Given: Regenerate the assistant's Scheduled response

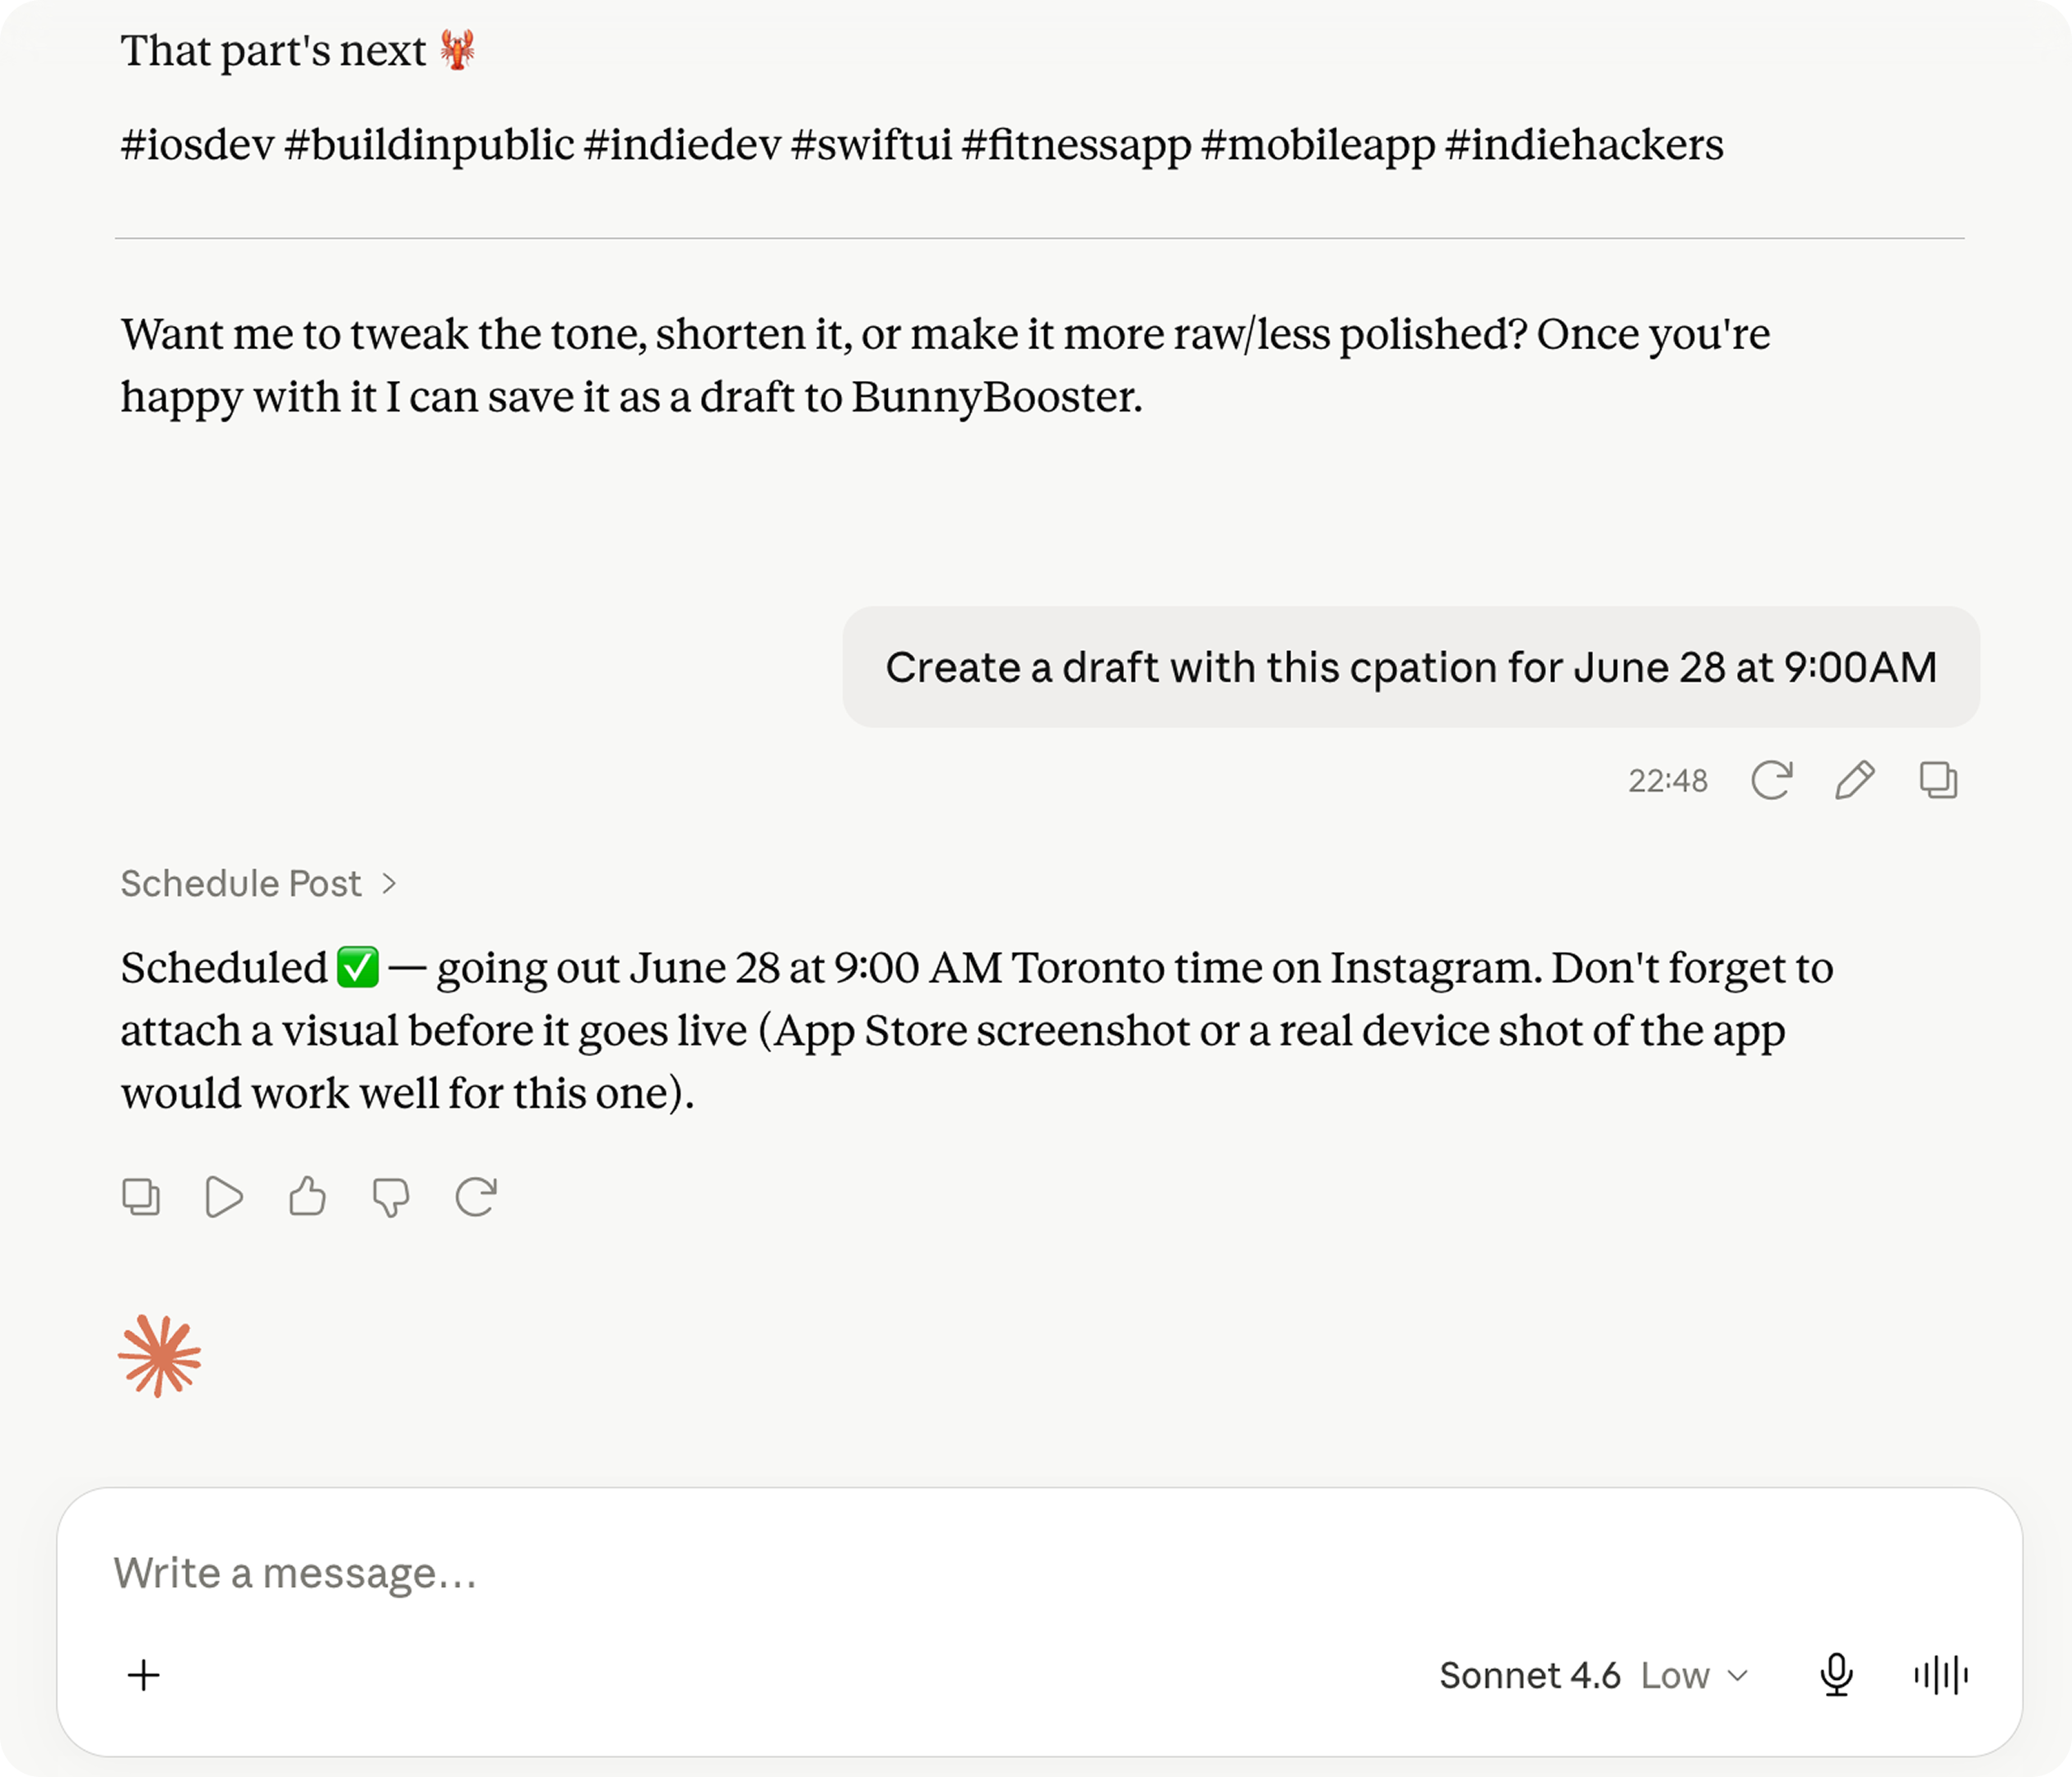Looking at the screenshot, I should [475, 1197].
